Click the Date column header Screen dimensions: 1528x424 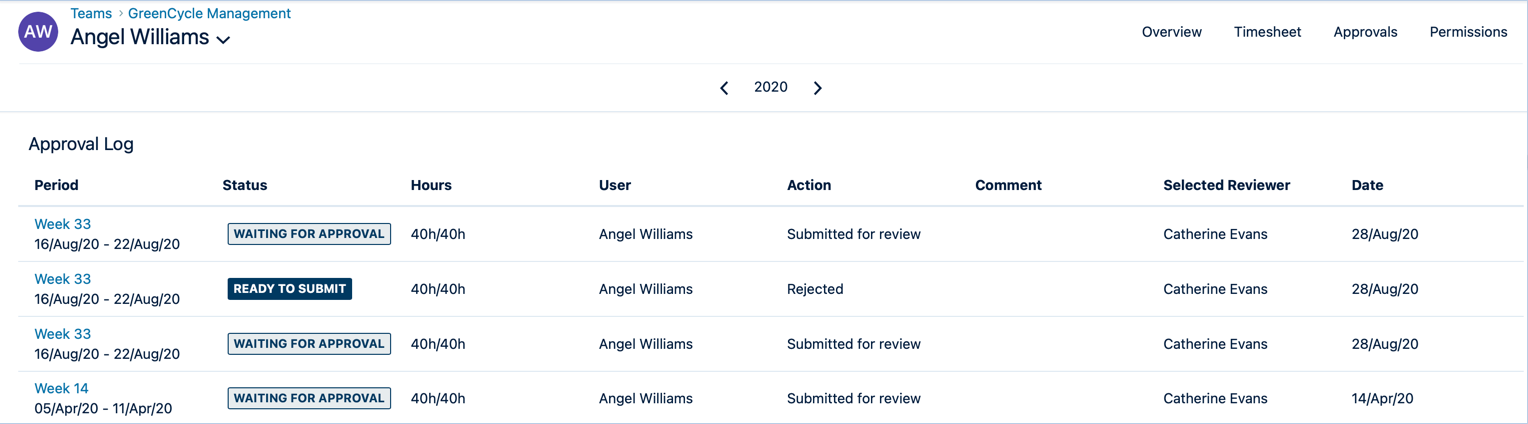pos(1367,185)
